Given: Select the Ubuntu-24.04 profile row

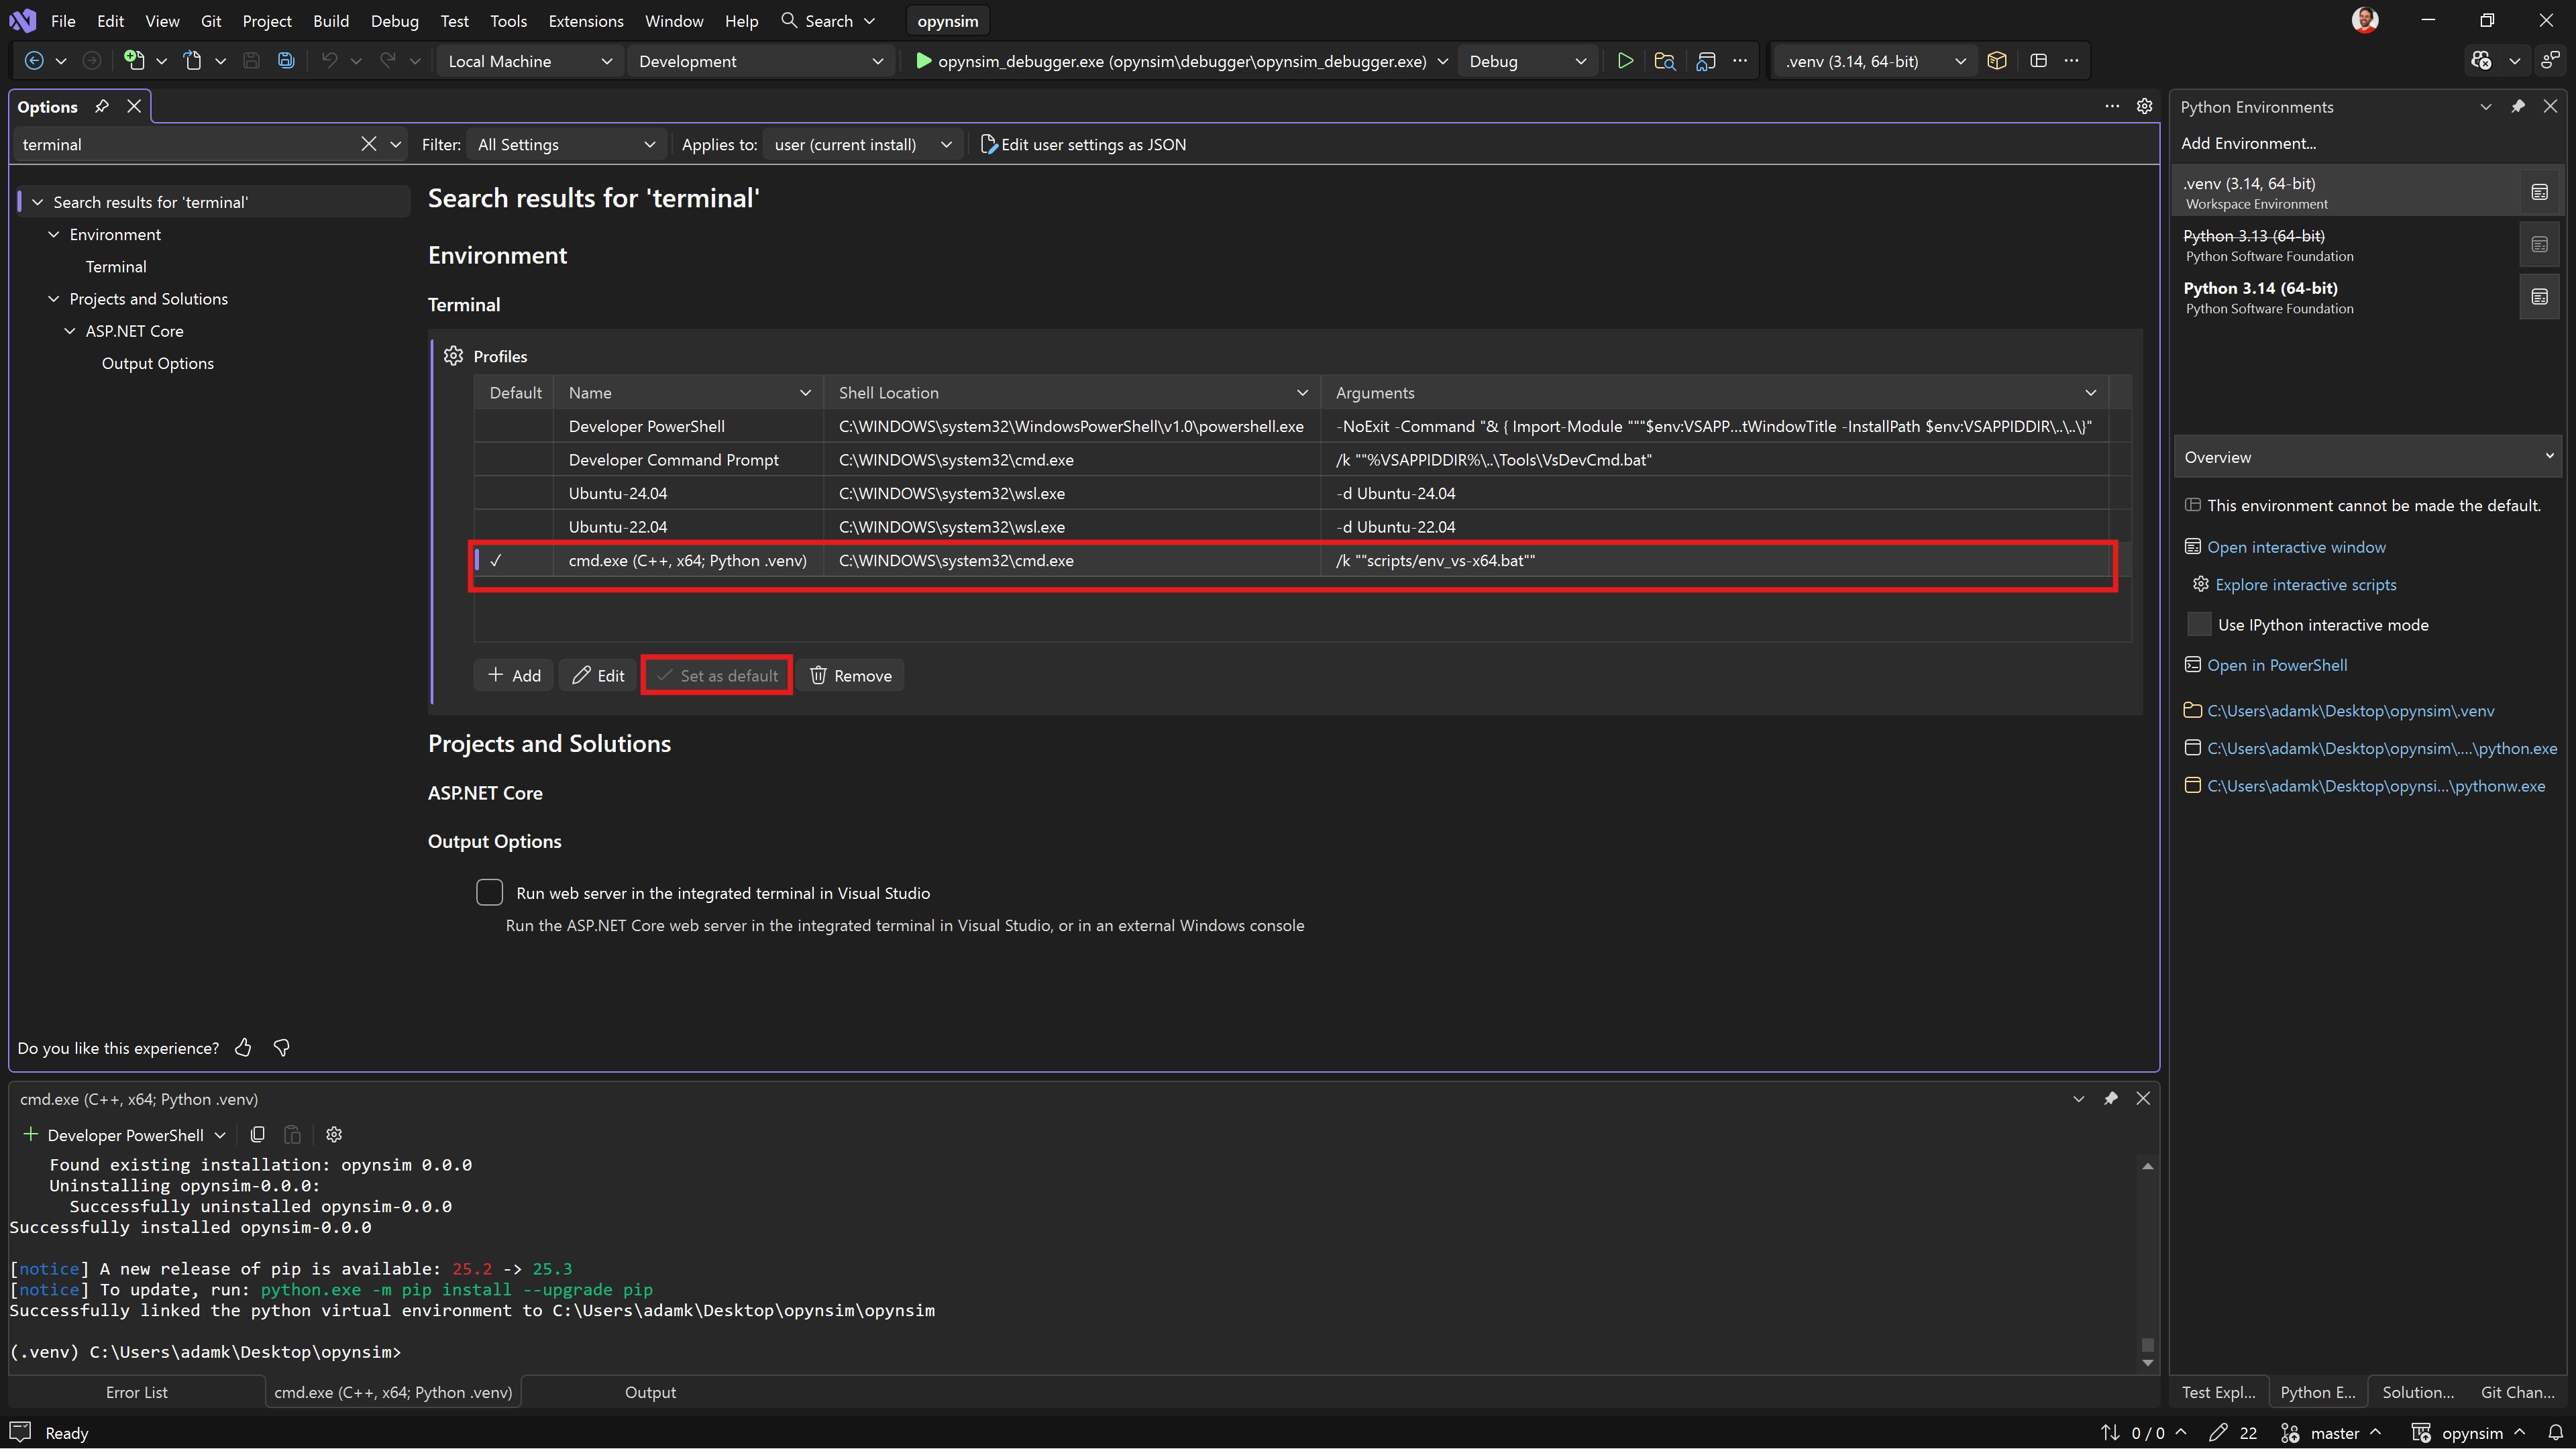Looking at the screenshot, I should click(617, 493).
